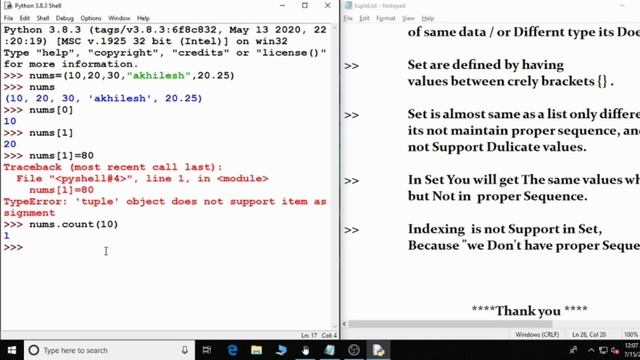The width and height of the screenshot is (640, 360).
Task: Open the Edit menu in Python Shell
Action: click(x=24, y=18)
